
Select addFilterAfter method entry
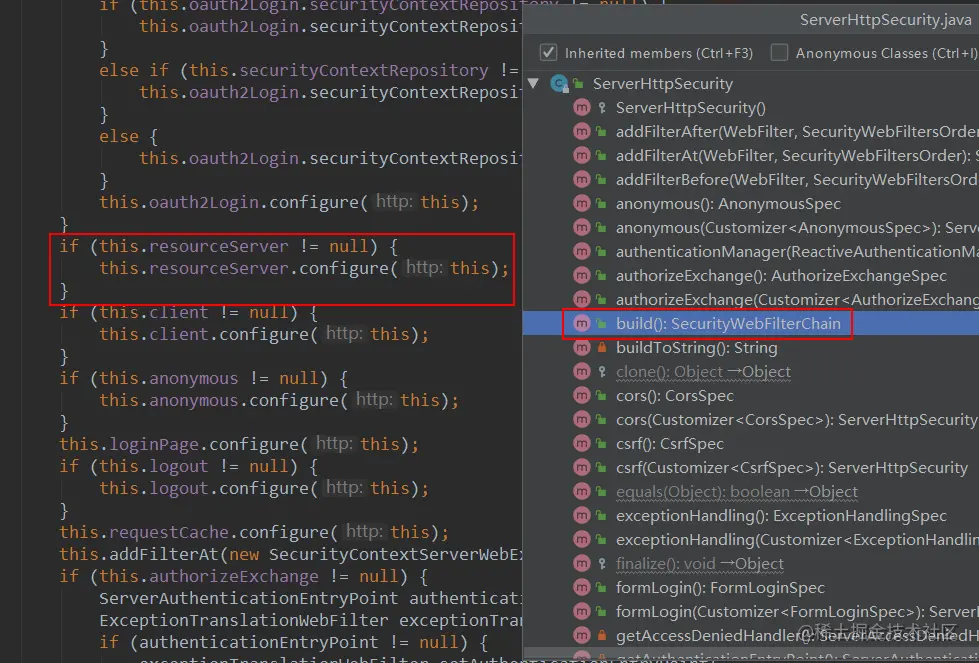point(797,132)
